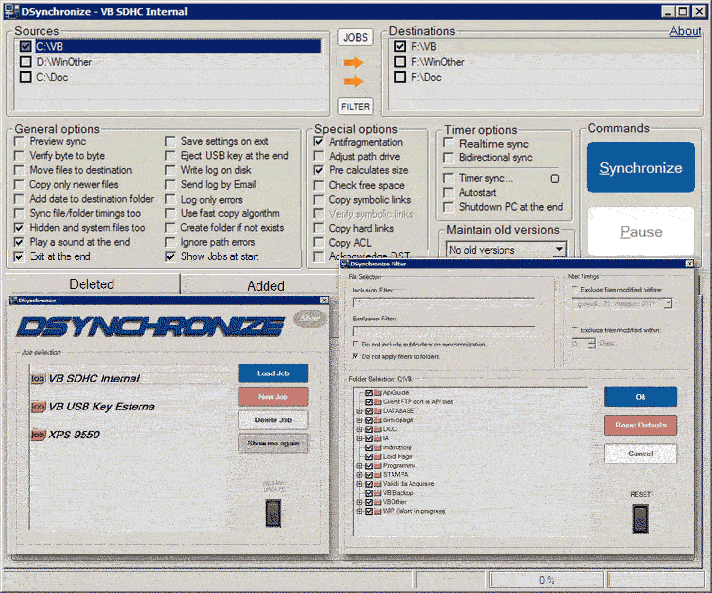This screenshot has width=712, height=593.
Task: Click the VBOther folder icon
Action: coord(378,502)
